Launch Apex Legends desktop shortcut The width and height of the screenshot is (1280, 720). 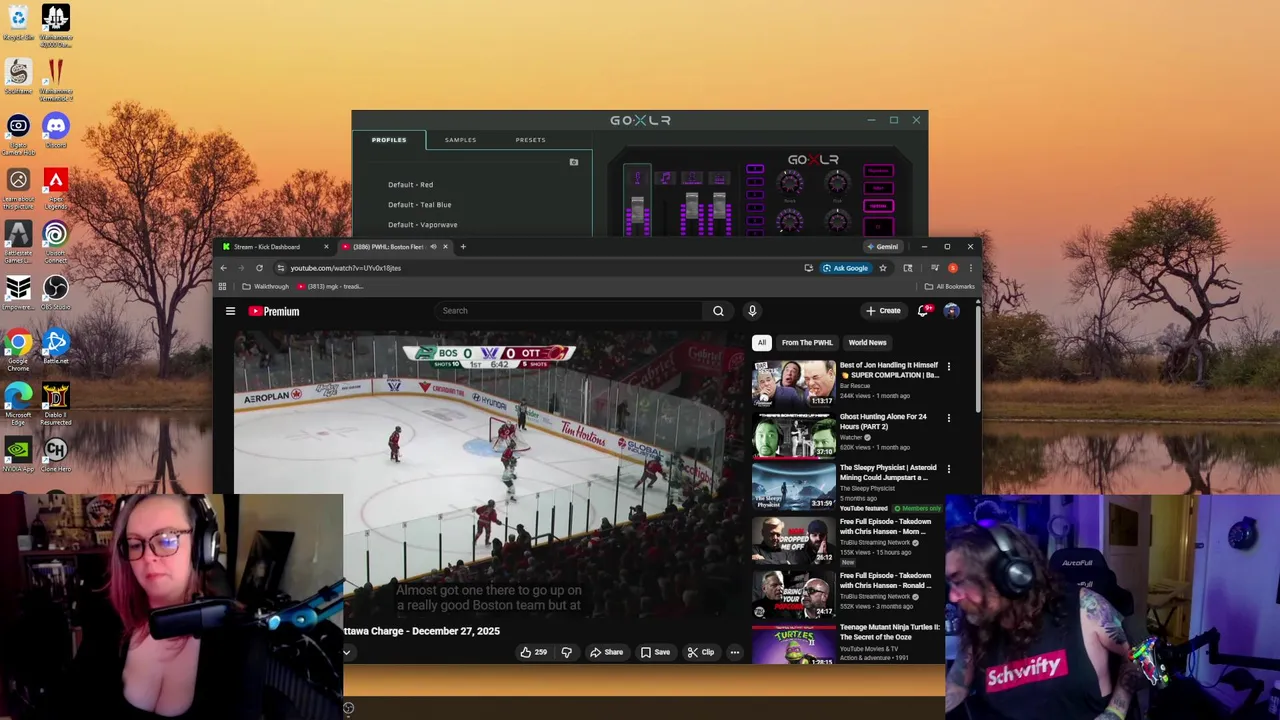[56, 186]
